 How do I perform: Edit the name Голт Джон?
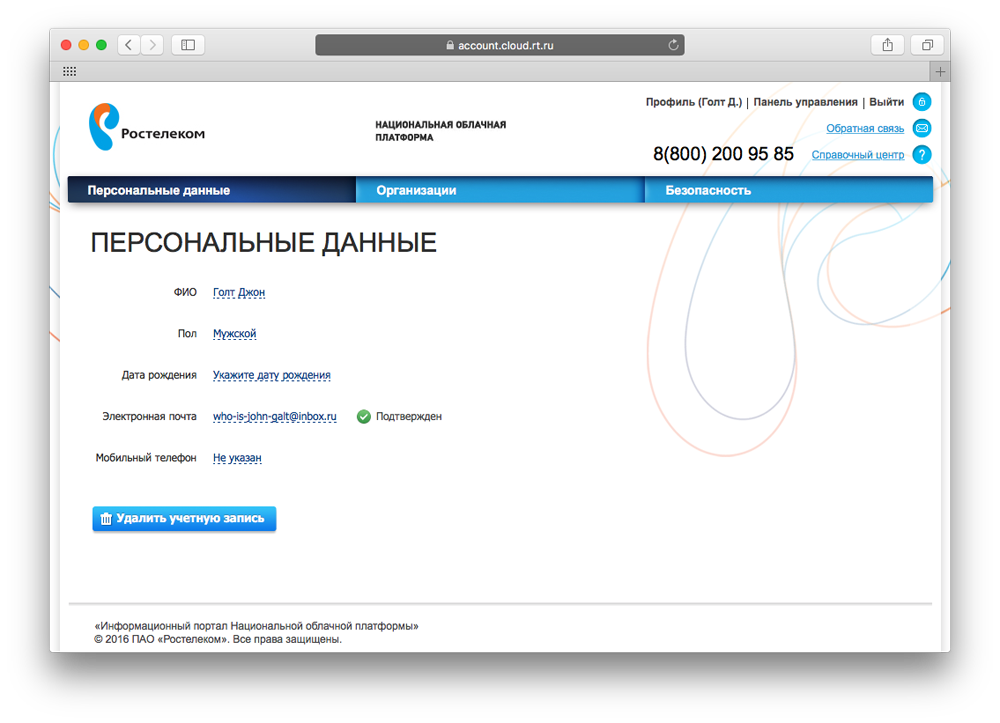(x=239, y=292)
